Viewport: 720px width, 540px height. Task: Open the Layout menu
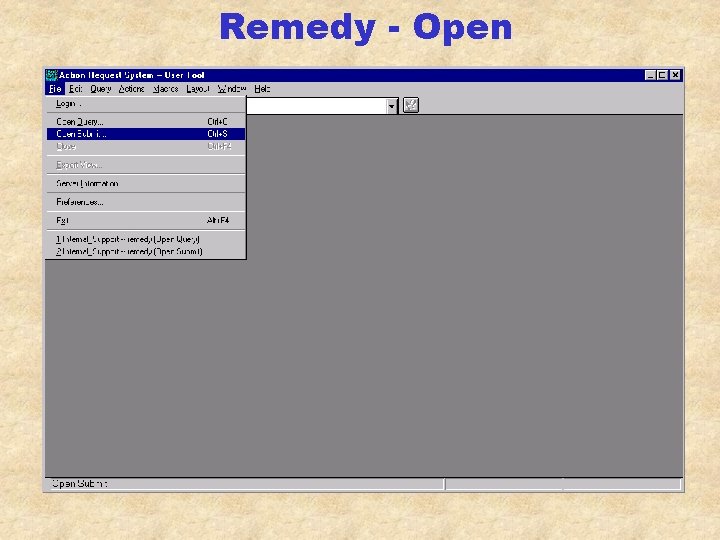[198, 89]
